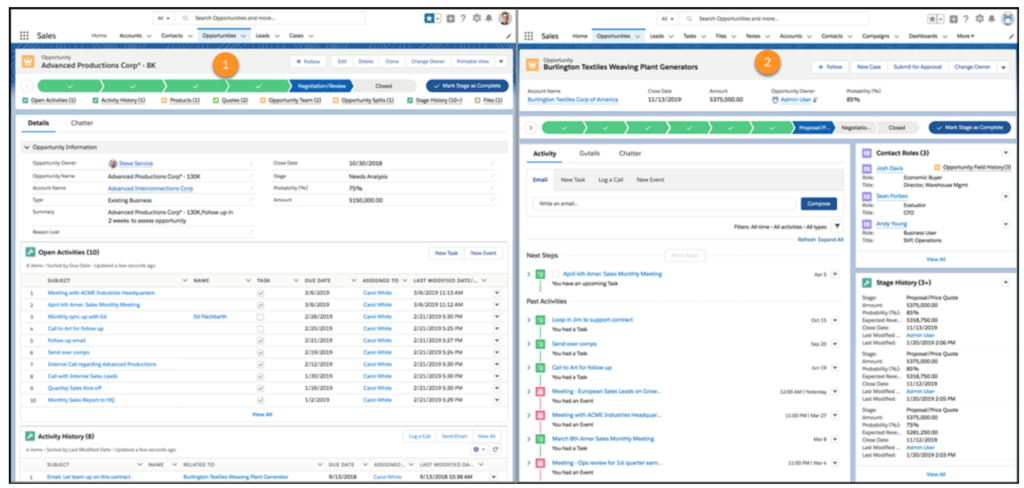This screenshot has width=1024, height=488.
Task: Open the notifications bell in right window
Action: (x=990, y=18)
